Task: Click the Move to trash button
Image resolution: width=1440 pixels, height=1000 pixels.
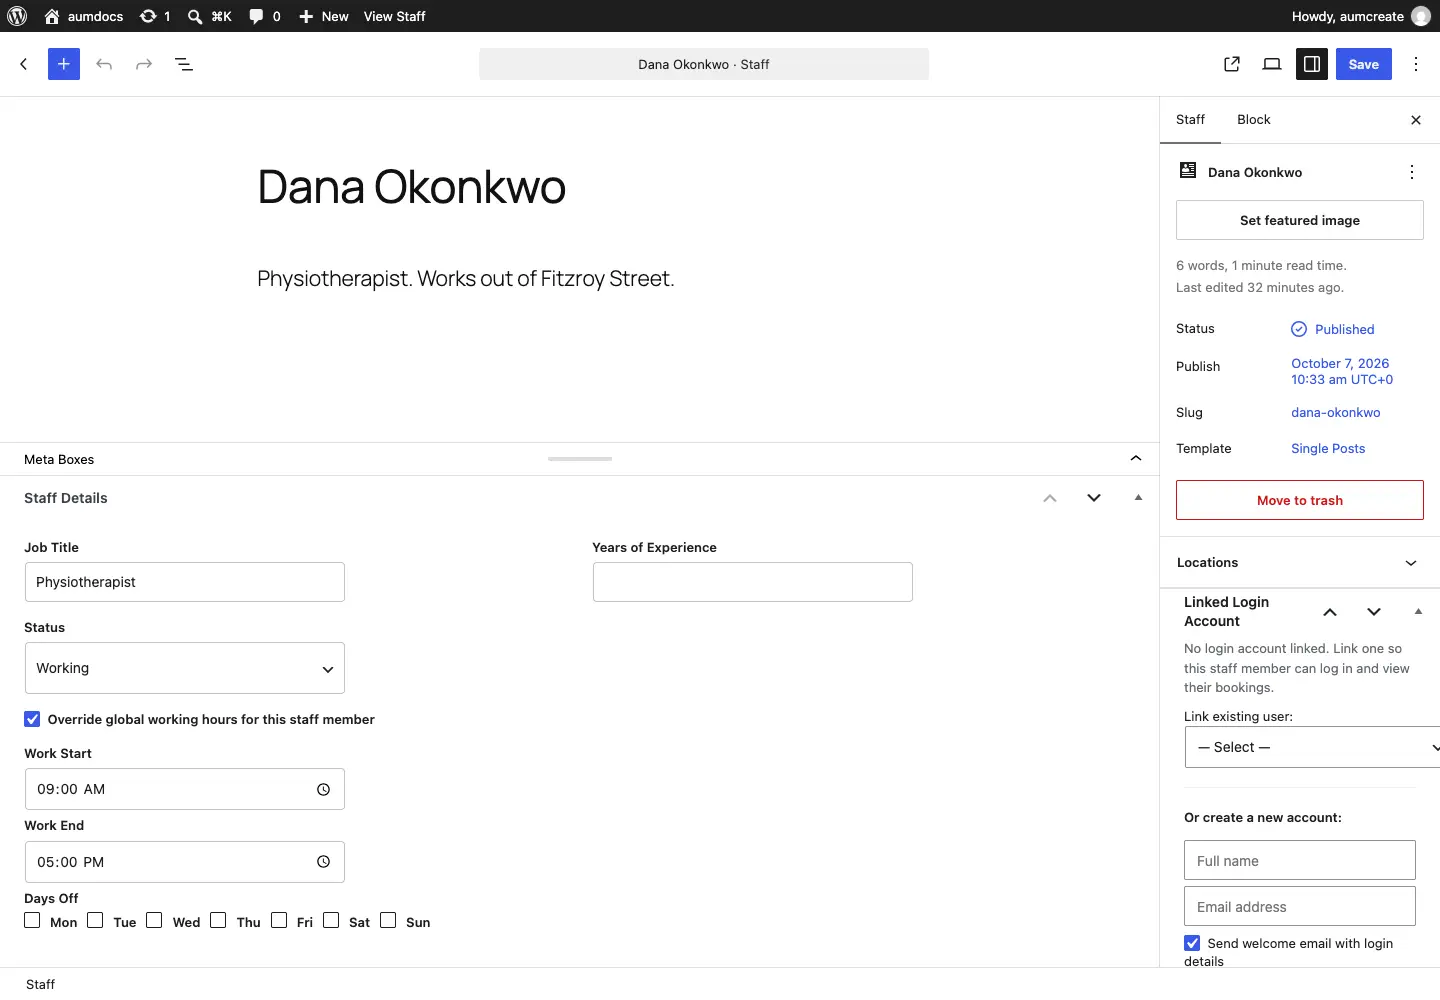Action: [x=1300, y=500]
